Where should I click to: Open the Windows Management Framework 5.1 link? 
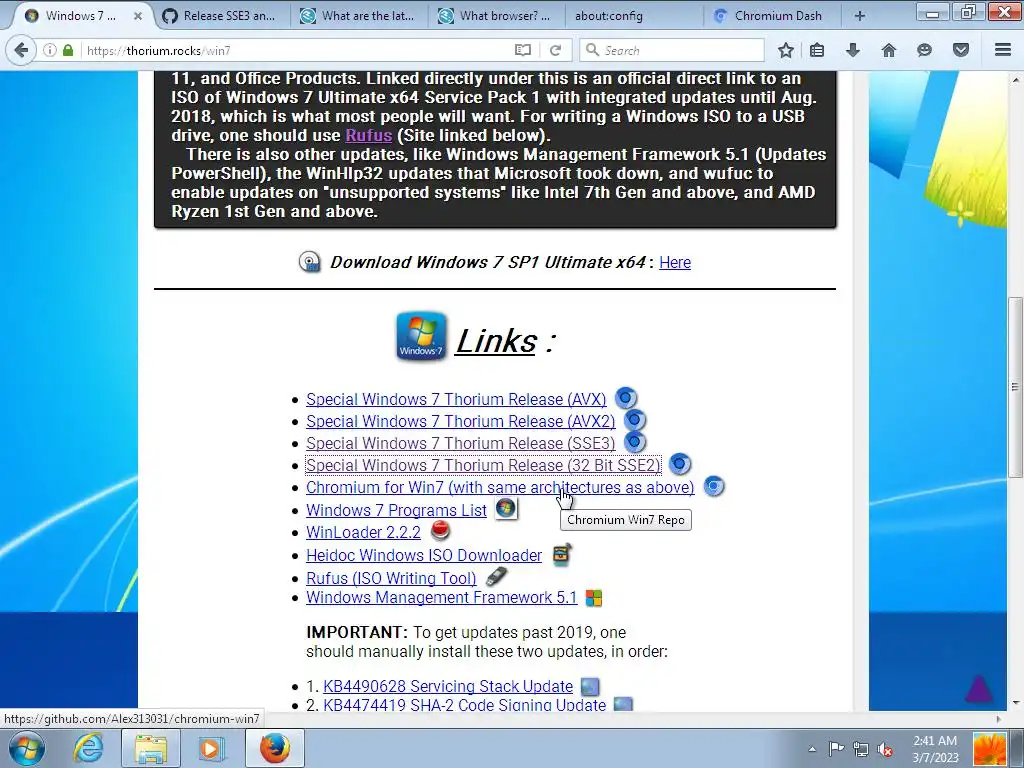(x=441, y=598)
